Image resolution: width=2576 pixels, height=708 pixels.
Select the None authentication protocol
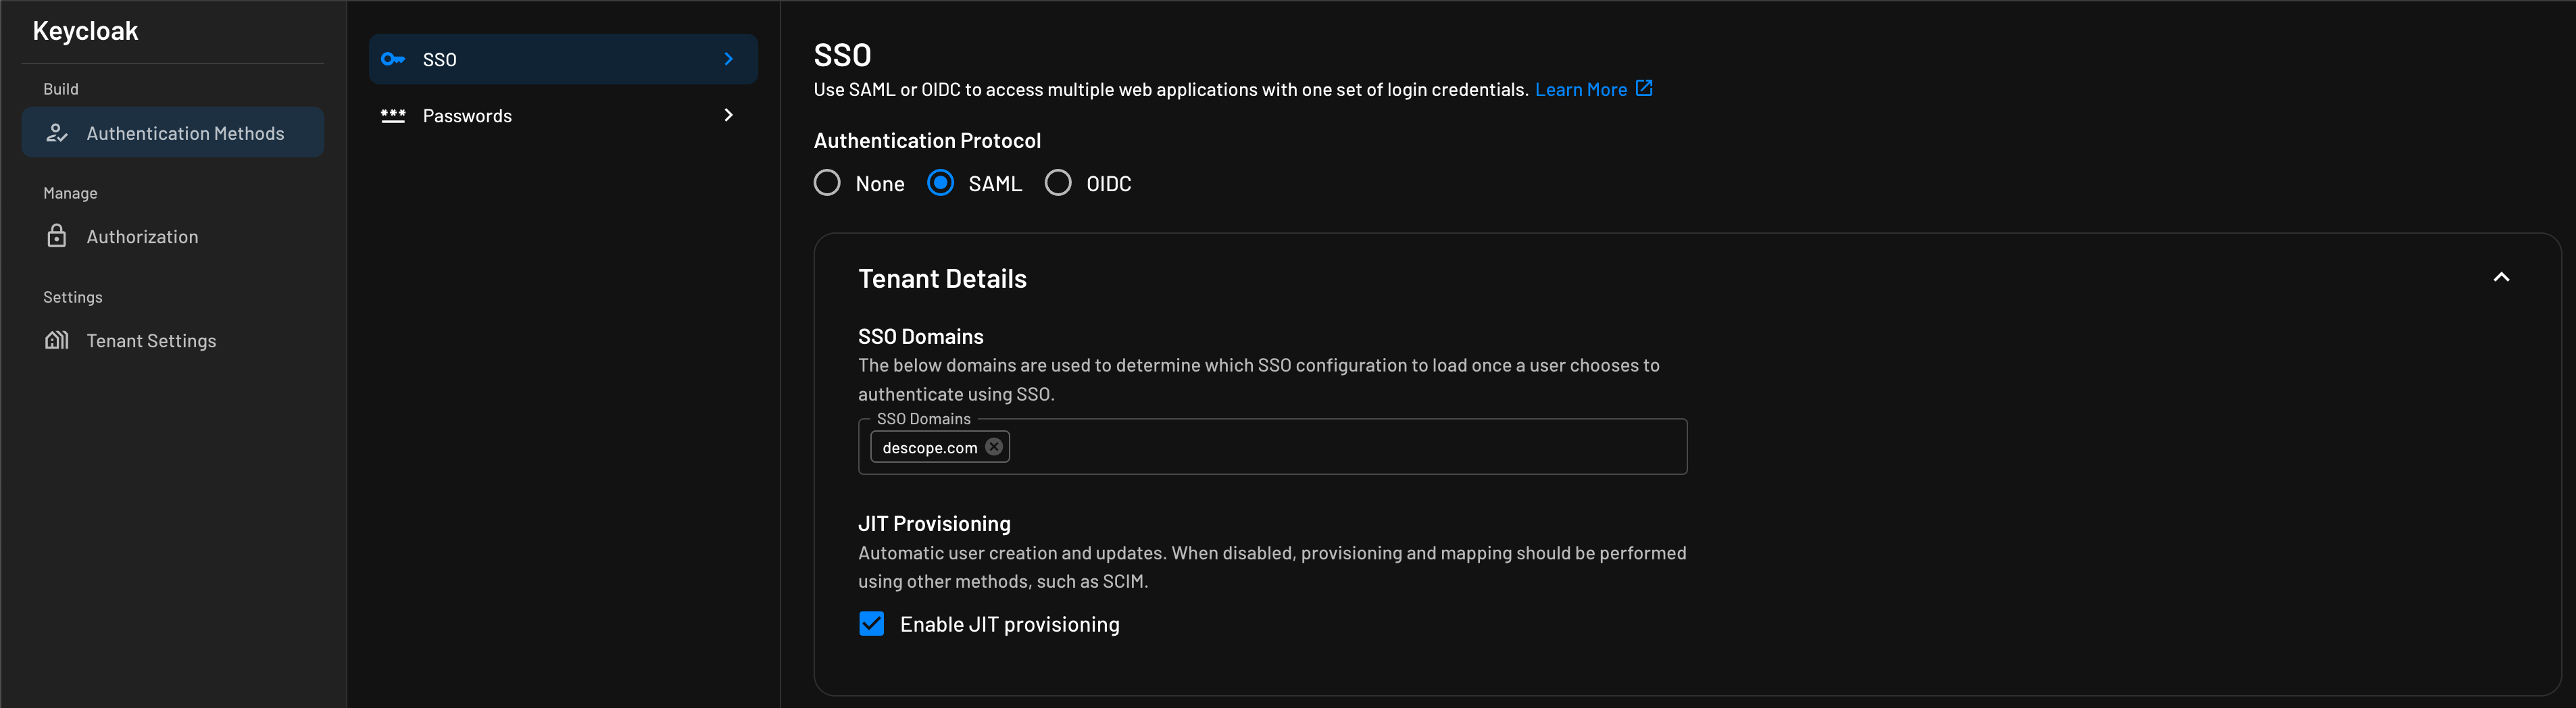click(827, 182)
